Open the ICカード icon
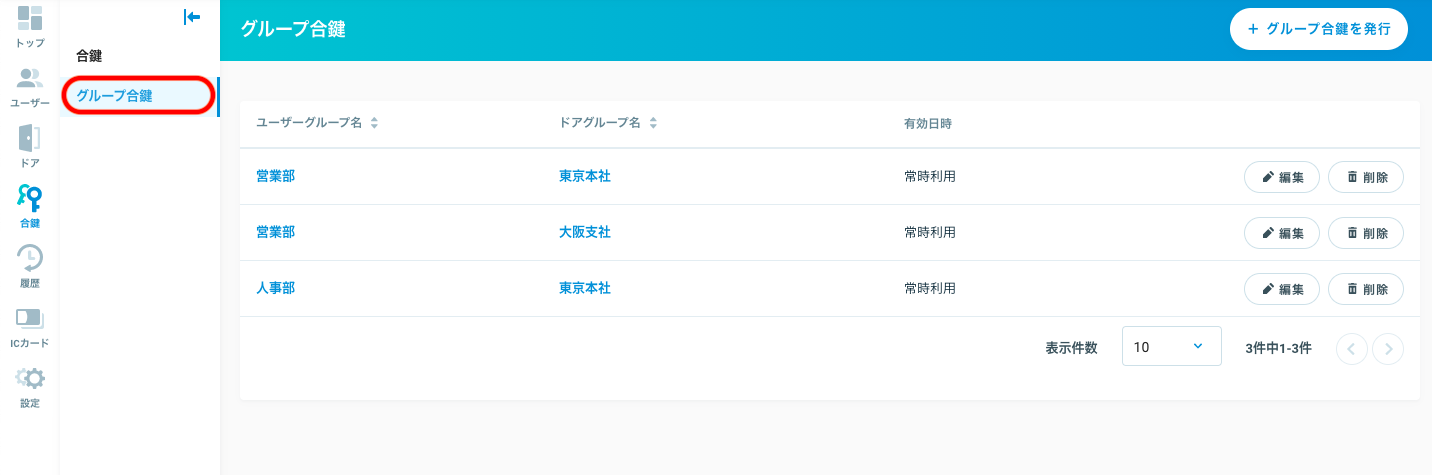This screenshot has width=1432, height=475. [30, 327]
